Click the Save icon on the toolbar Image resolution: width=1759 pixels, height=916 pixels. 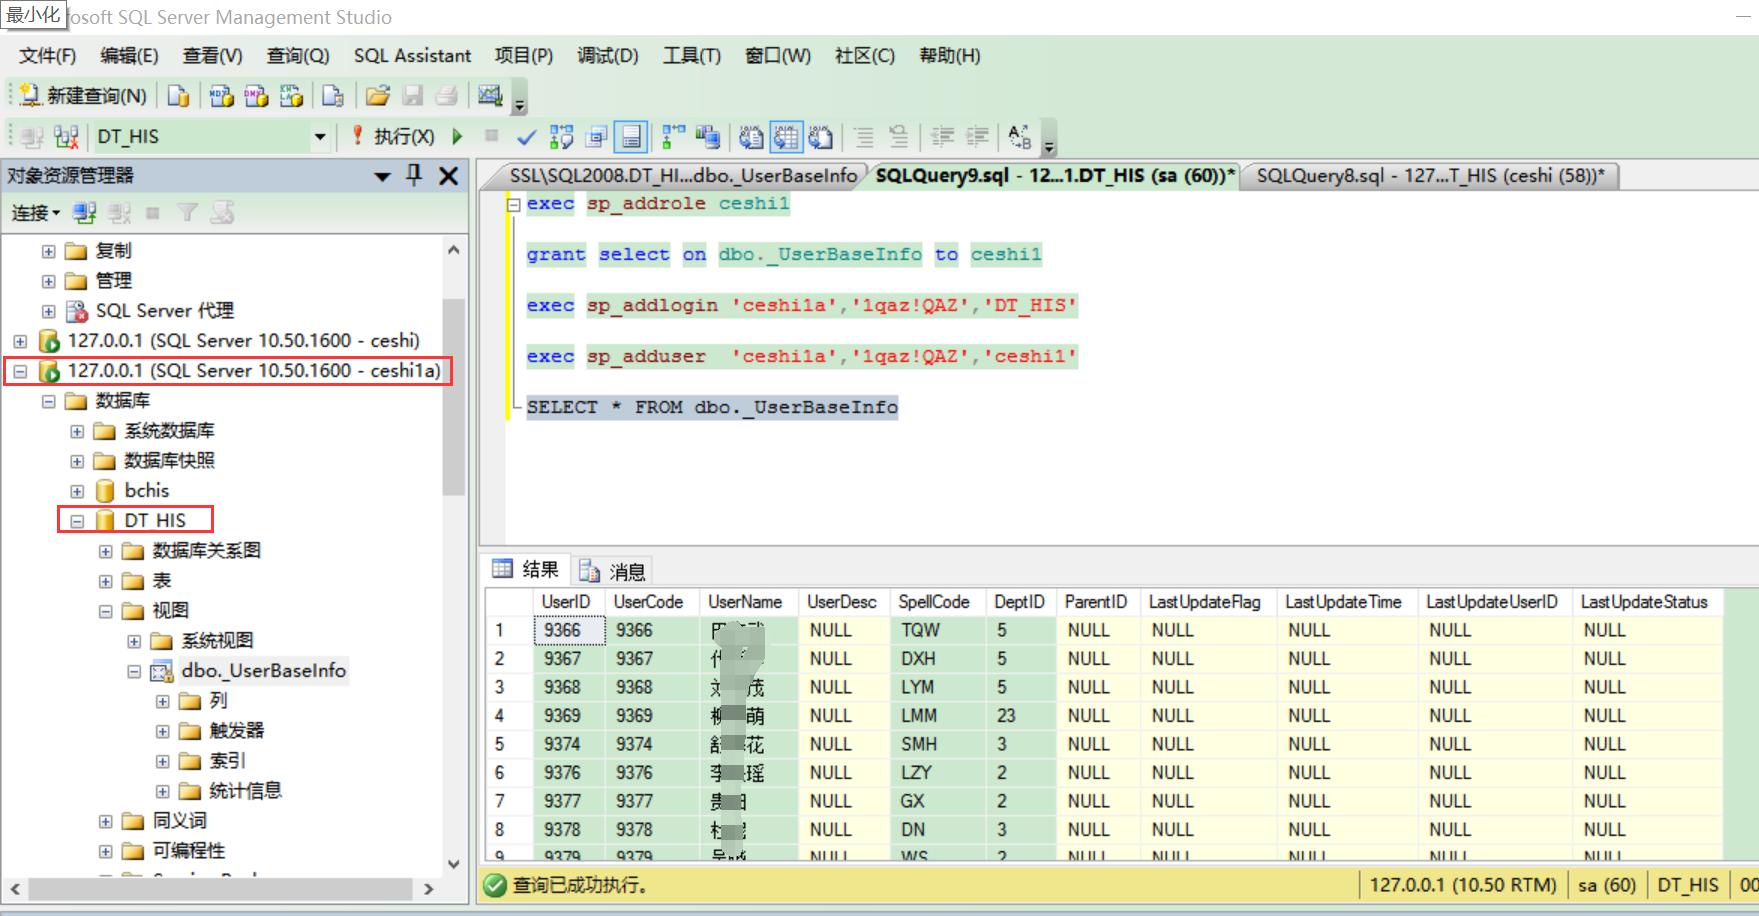(x=413, y=95)
